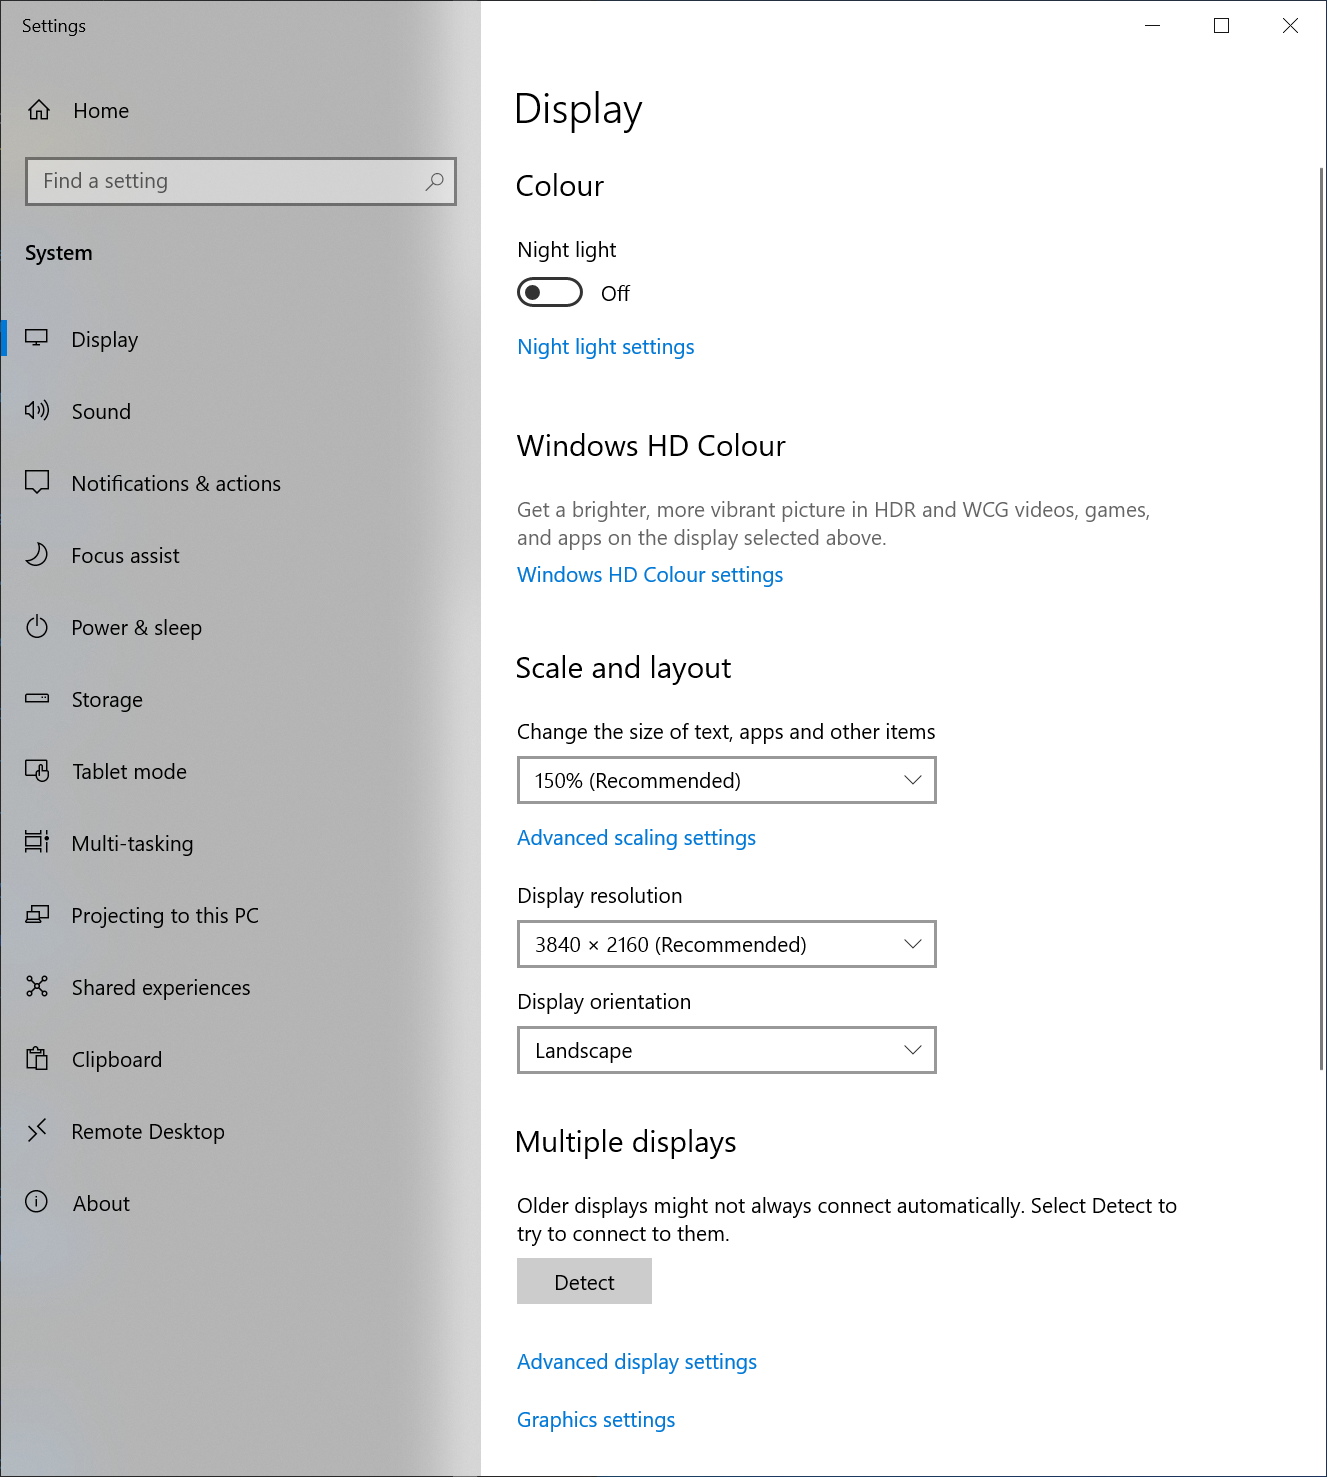Click the search magnifier icon
This screenshot has height=1477, width=1327.
tap(434, 181)
